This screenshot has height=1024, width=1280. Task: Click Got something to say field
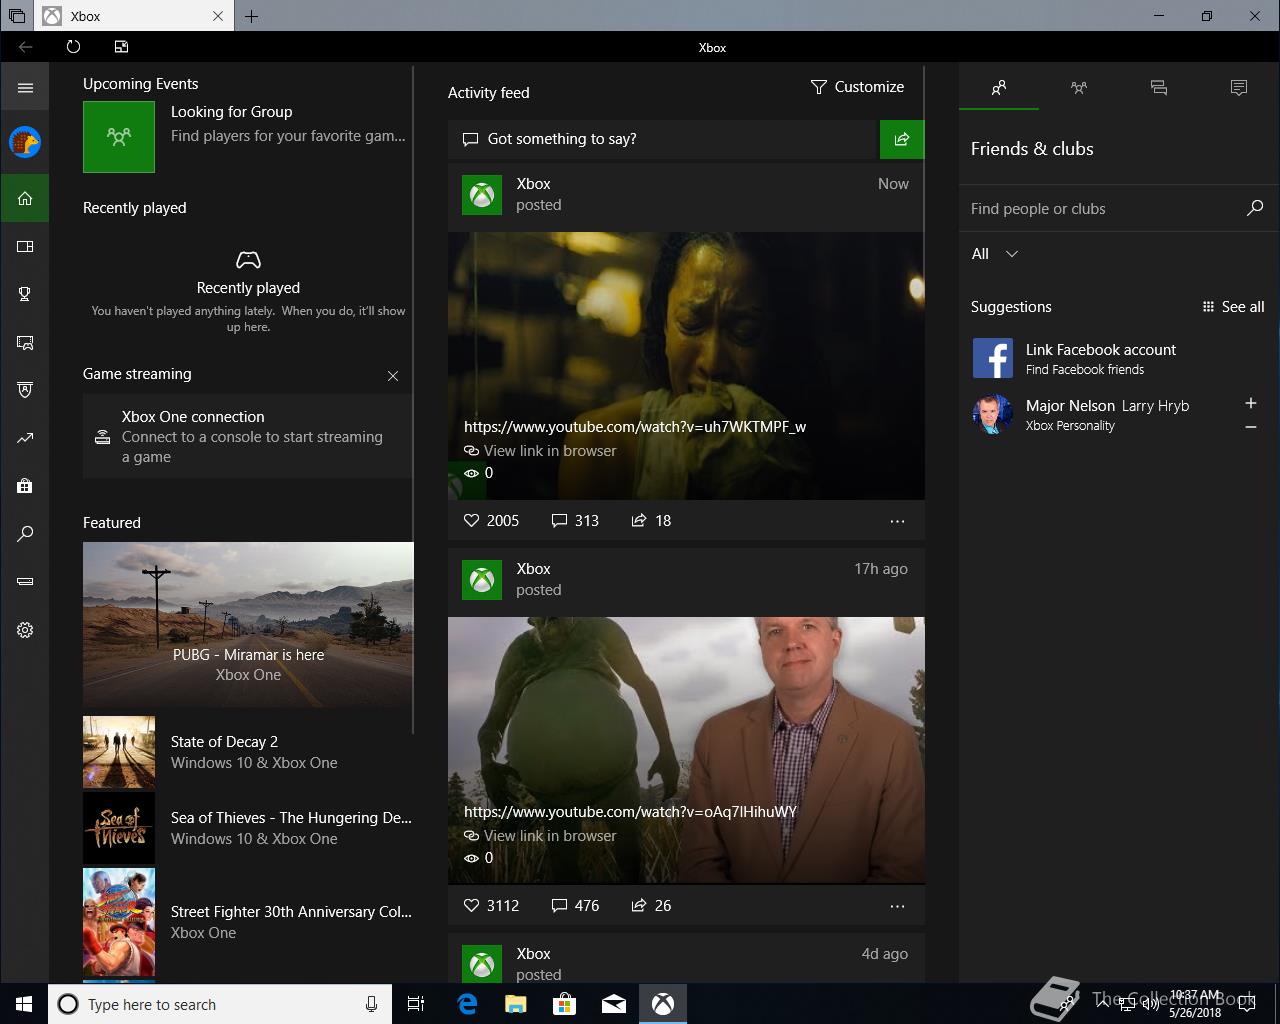pos(663,139)
